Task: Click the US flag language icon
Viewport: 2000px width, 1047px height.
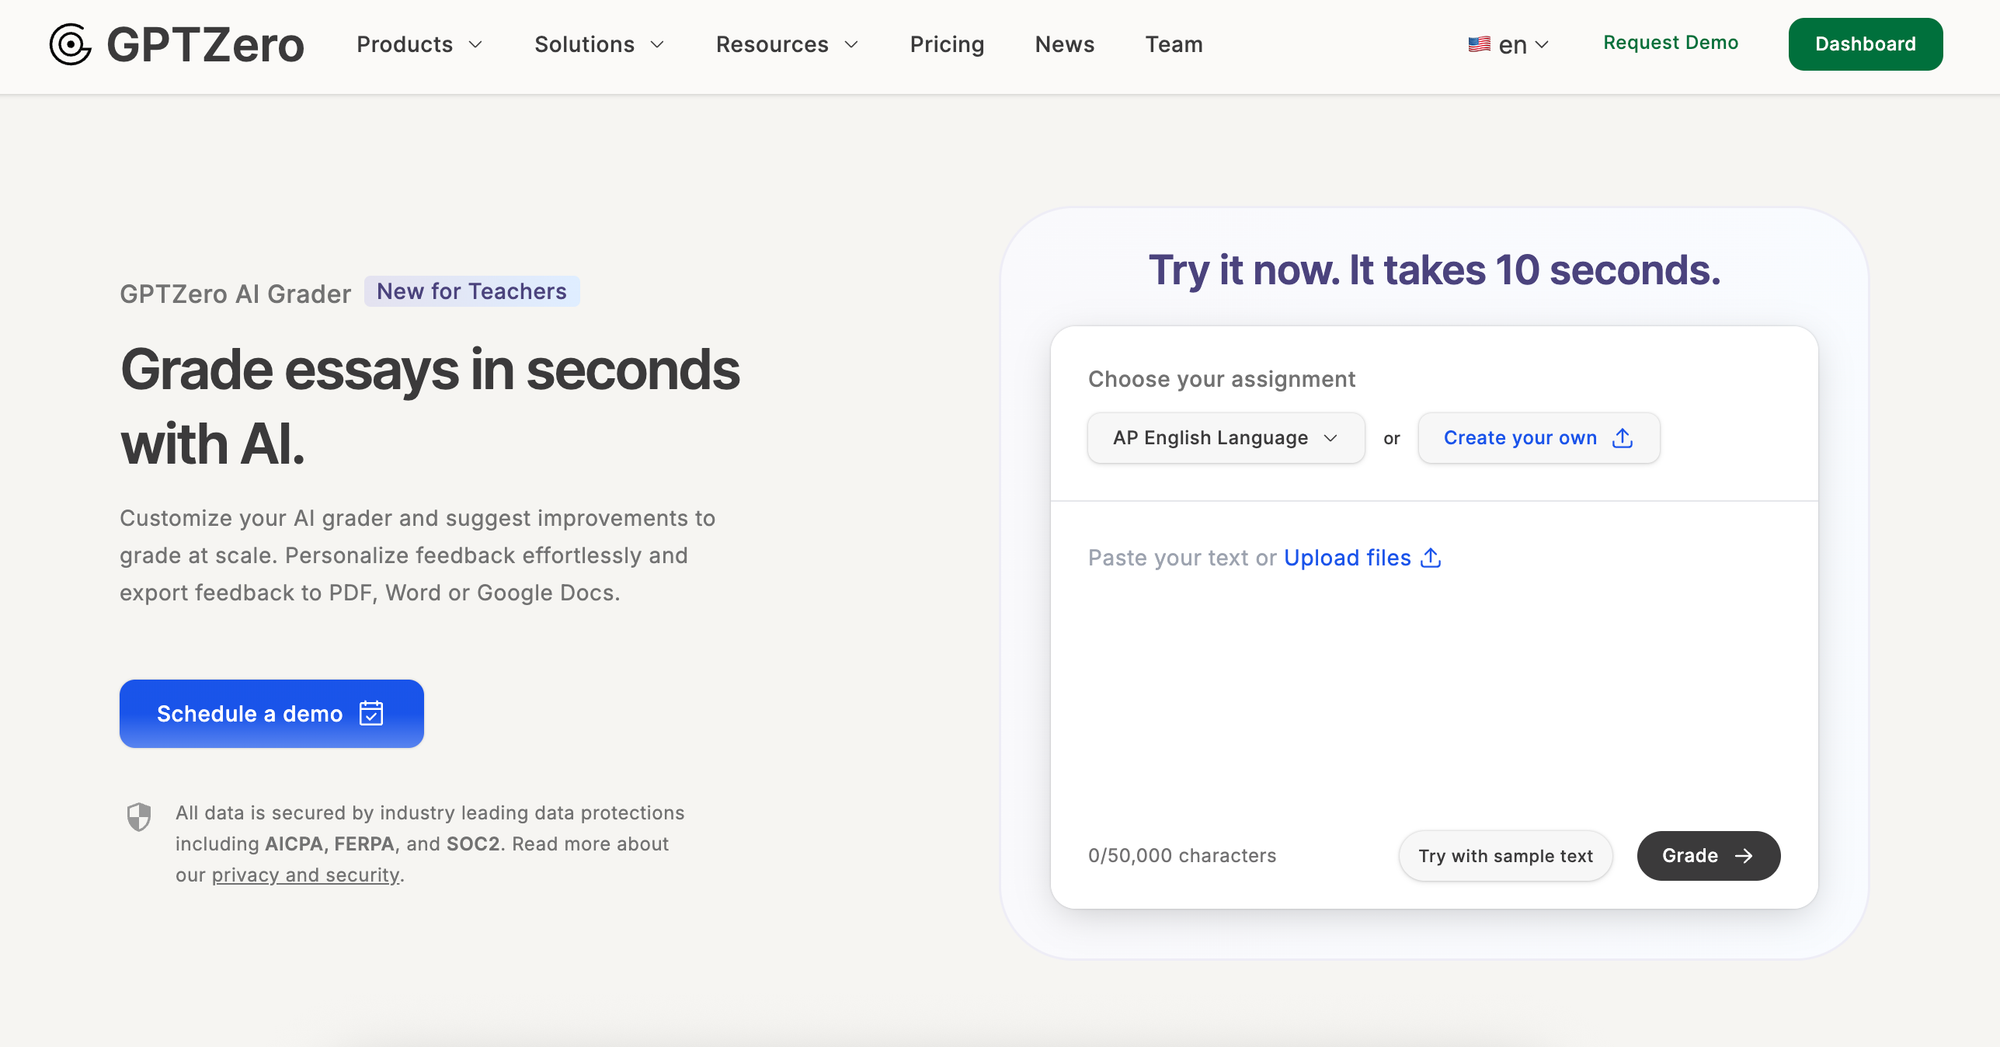Action: coord(1479,44)
